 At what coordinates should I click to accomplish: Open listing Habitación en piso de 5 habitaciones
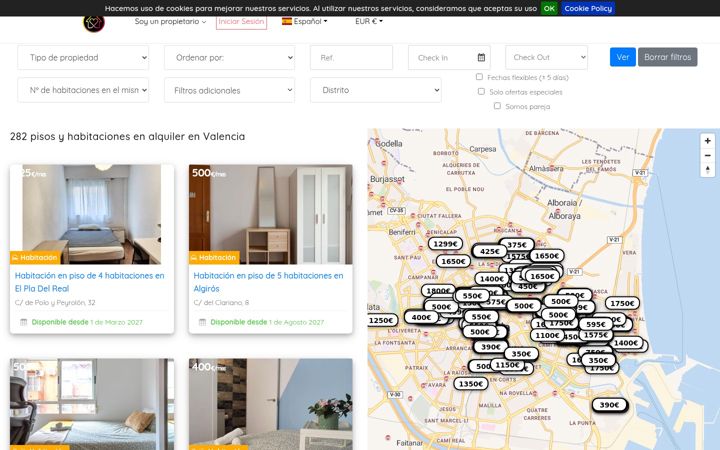click(x=268, y=282)
